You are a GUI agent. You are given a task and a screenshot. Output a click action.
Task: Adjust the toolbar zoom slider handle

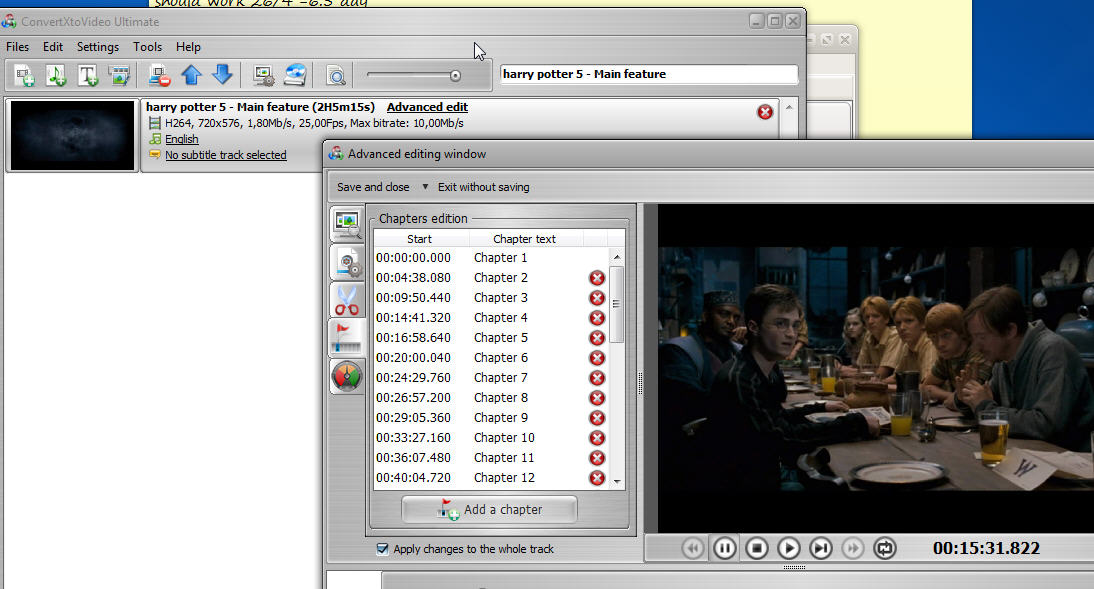pos(456,75)
